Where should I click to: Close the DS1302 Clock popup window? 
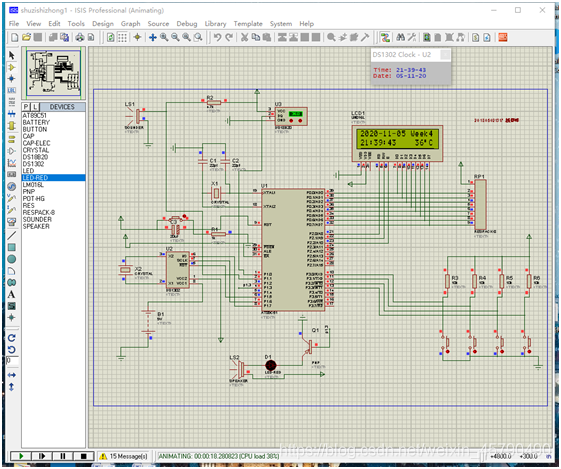pos(445,55)
